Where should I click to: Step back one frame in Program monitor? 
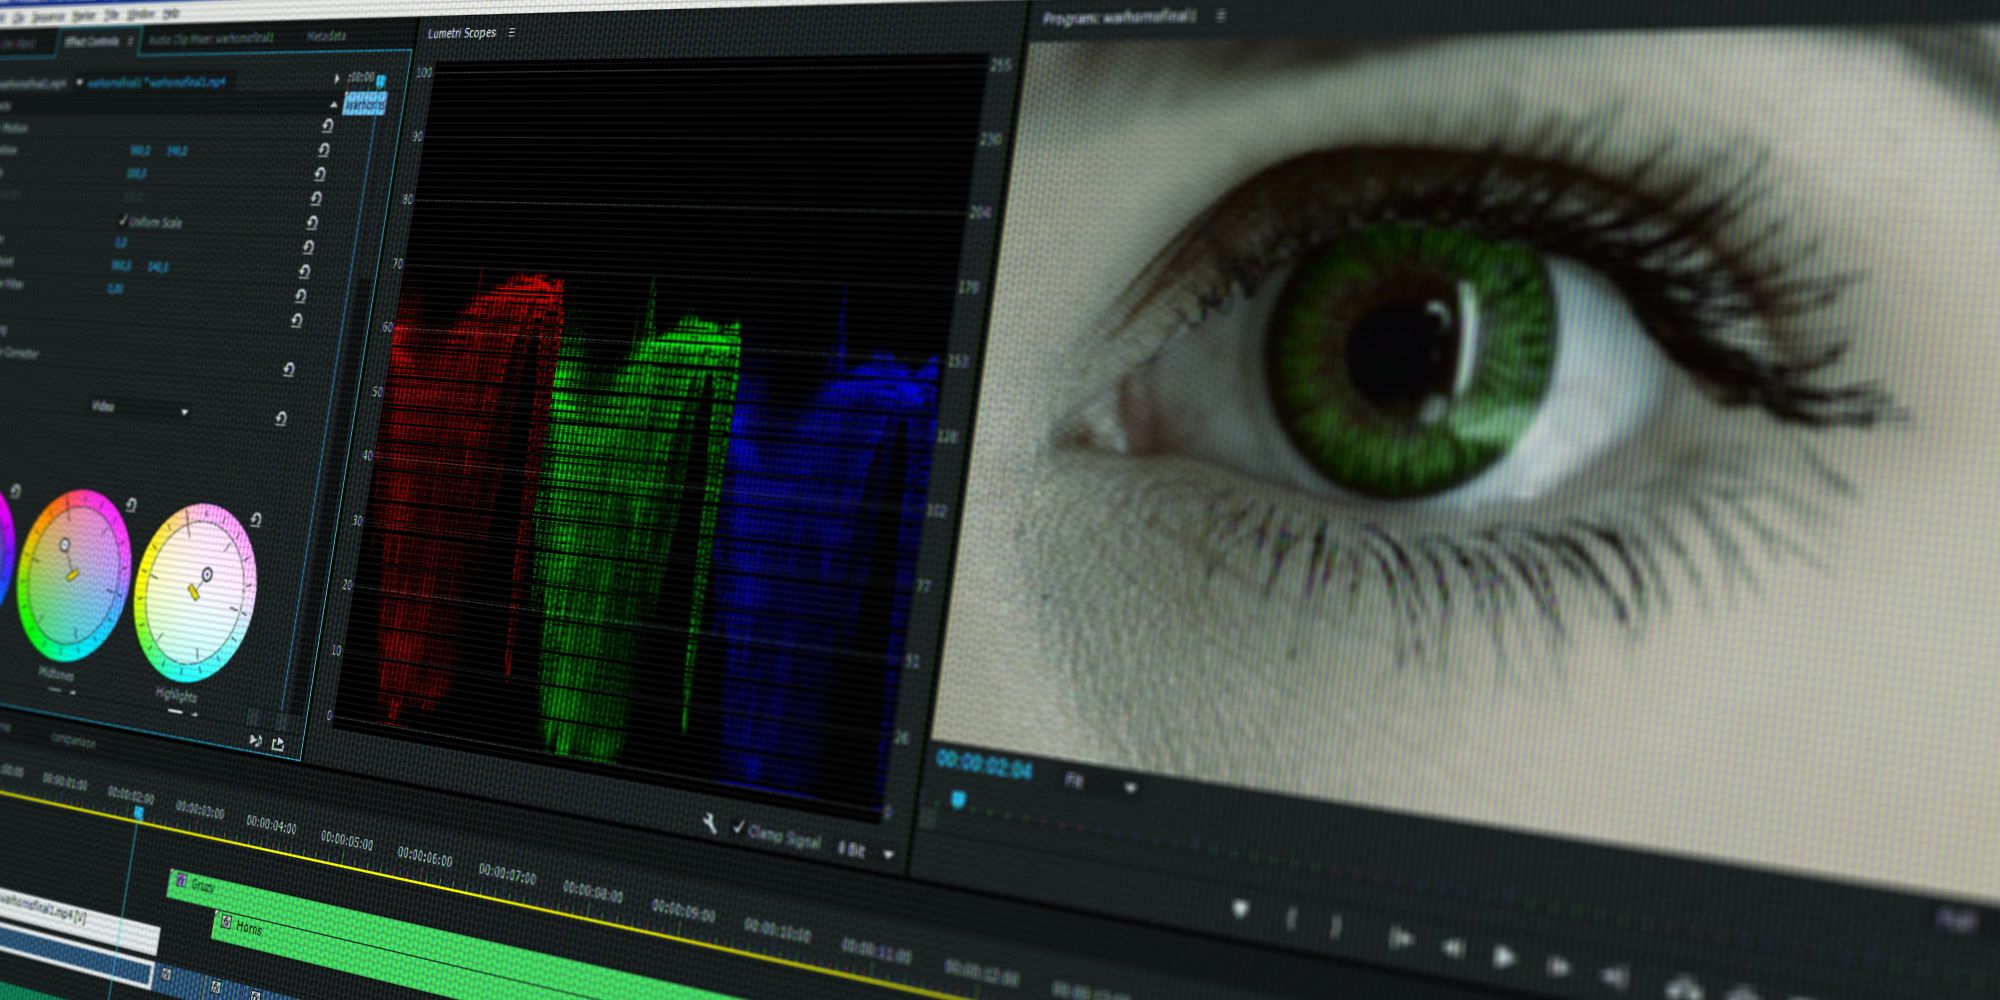[1452, 946]
